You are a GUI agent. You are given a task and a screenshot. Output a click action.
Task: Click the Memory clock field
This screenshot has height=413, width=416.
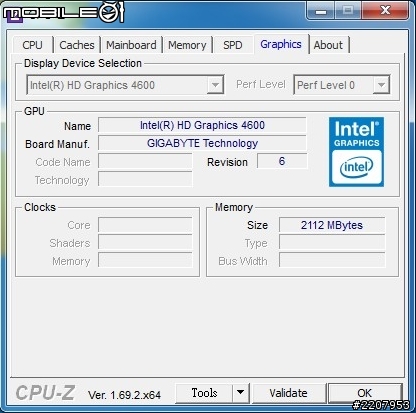(145, 261)
